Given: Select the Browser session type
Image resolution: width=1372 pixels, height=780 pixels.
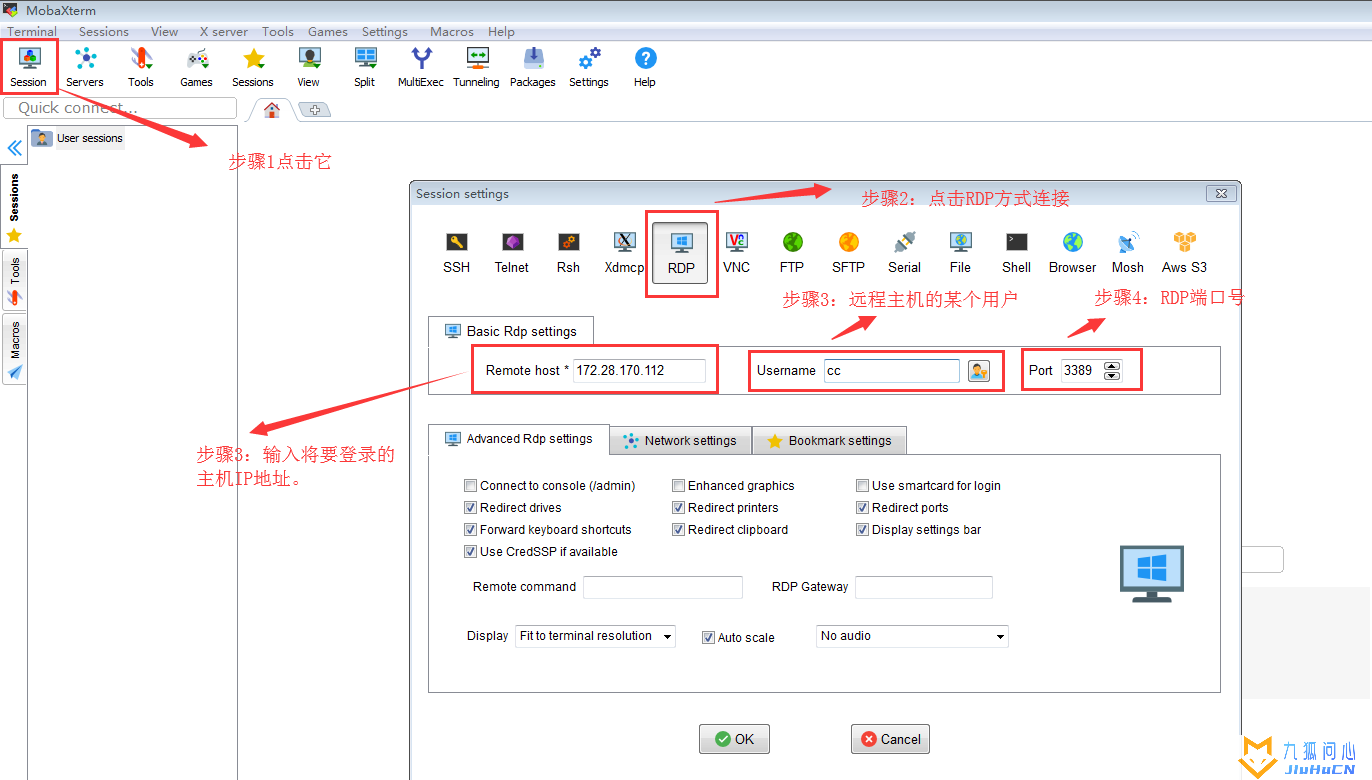Looking at the screenshot, I should click(1073, 252).
